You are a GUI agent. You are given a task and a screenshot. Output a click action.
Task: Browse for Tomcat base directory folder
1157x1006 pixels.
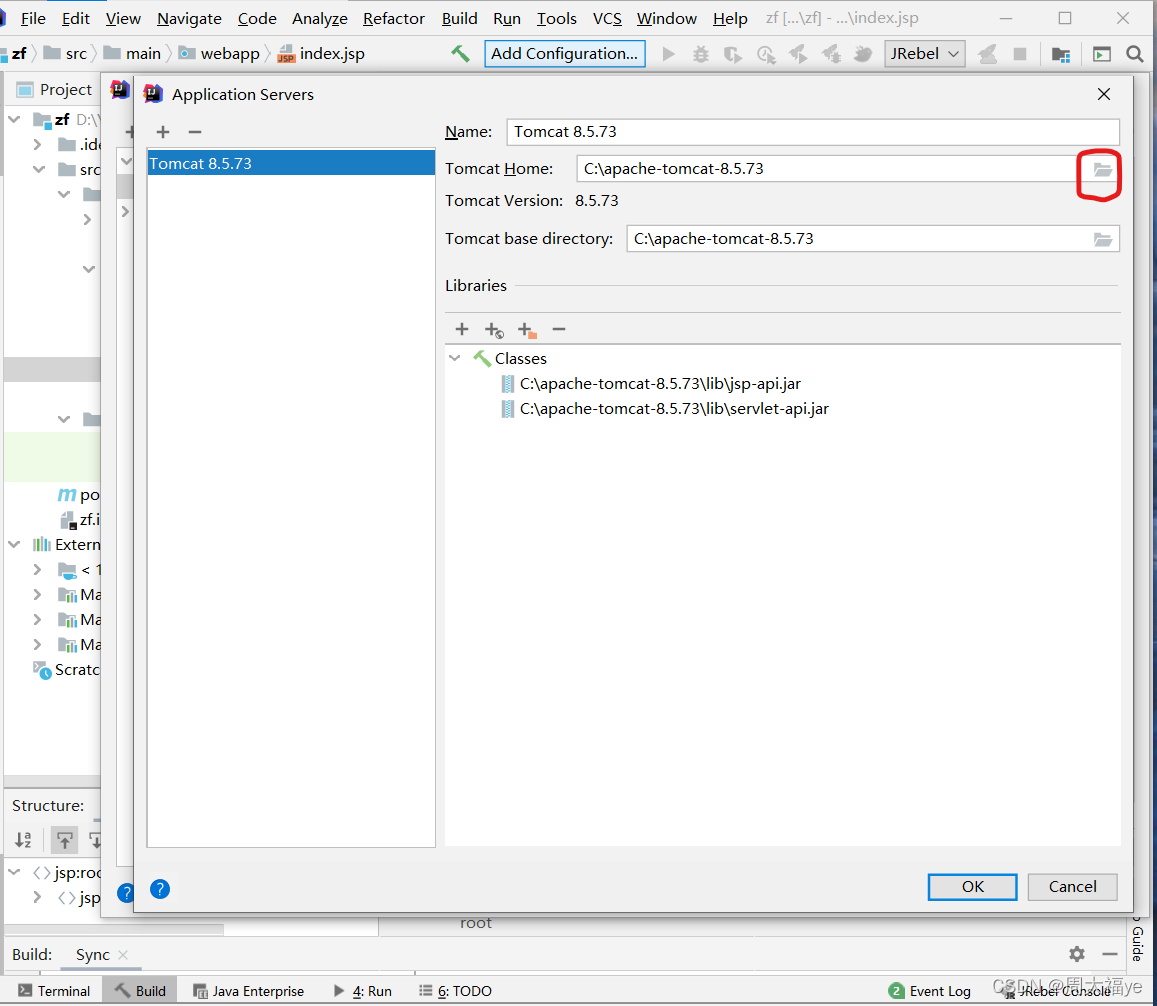pyautogui.click(x=1102, y=239)
